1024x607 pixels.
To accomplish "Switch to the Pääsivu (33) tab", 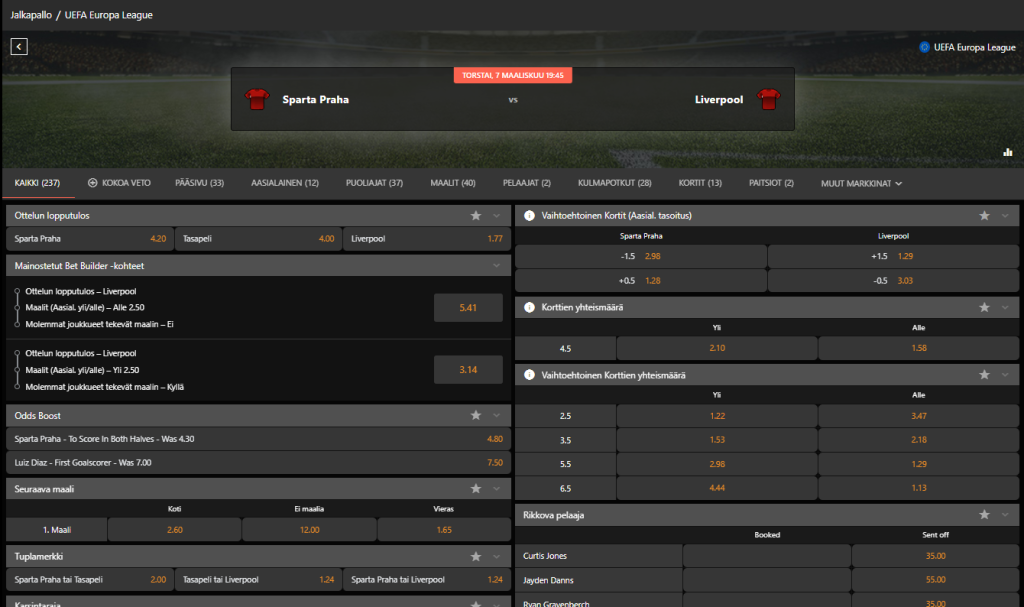I will [x=199, y=183].
